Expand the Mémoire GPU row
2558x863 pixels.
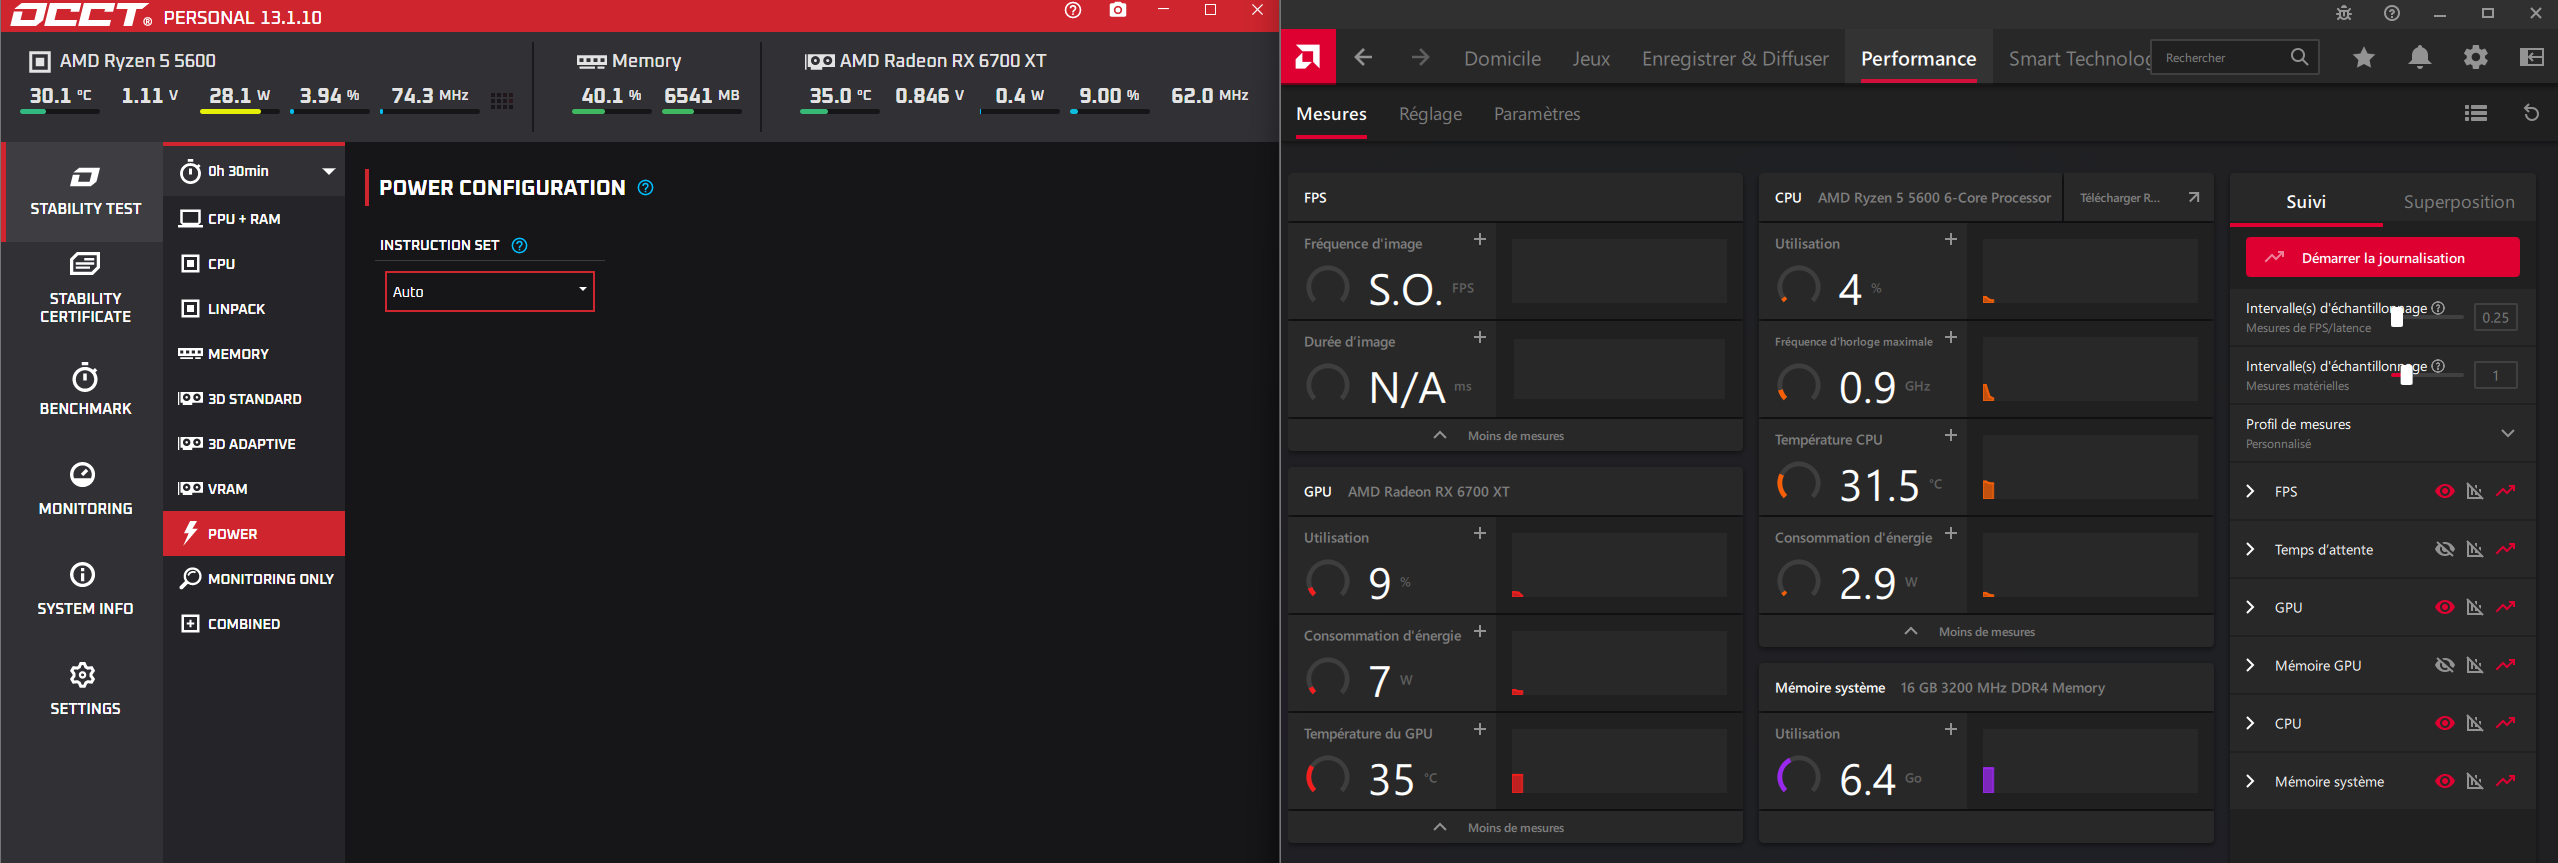2251,666
